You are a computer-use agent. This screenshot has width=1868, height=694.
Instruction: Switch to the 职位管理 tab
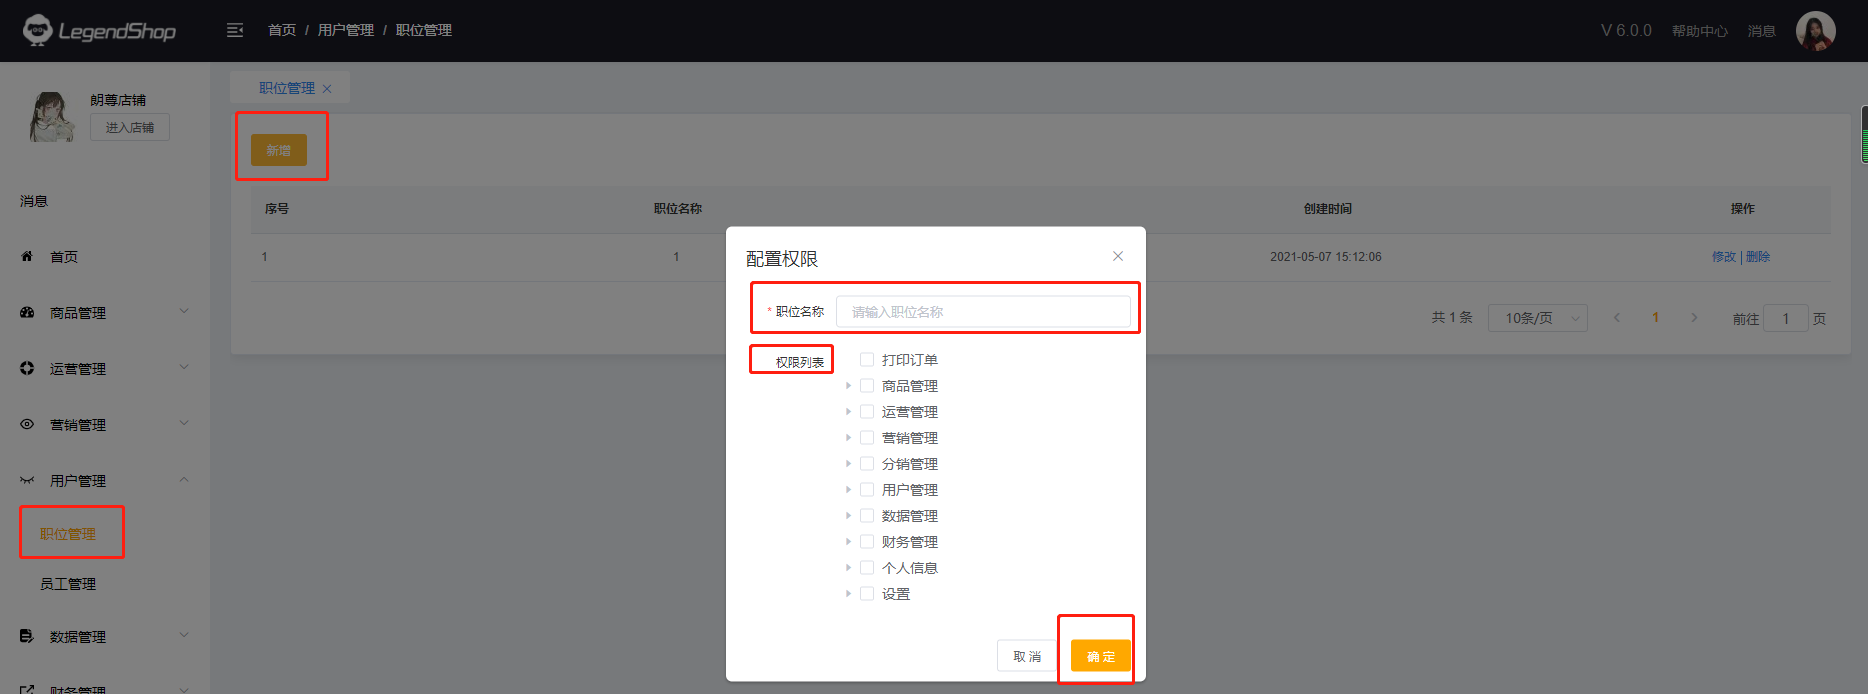click(286, 88)
